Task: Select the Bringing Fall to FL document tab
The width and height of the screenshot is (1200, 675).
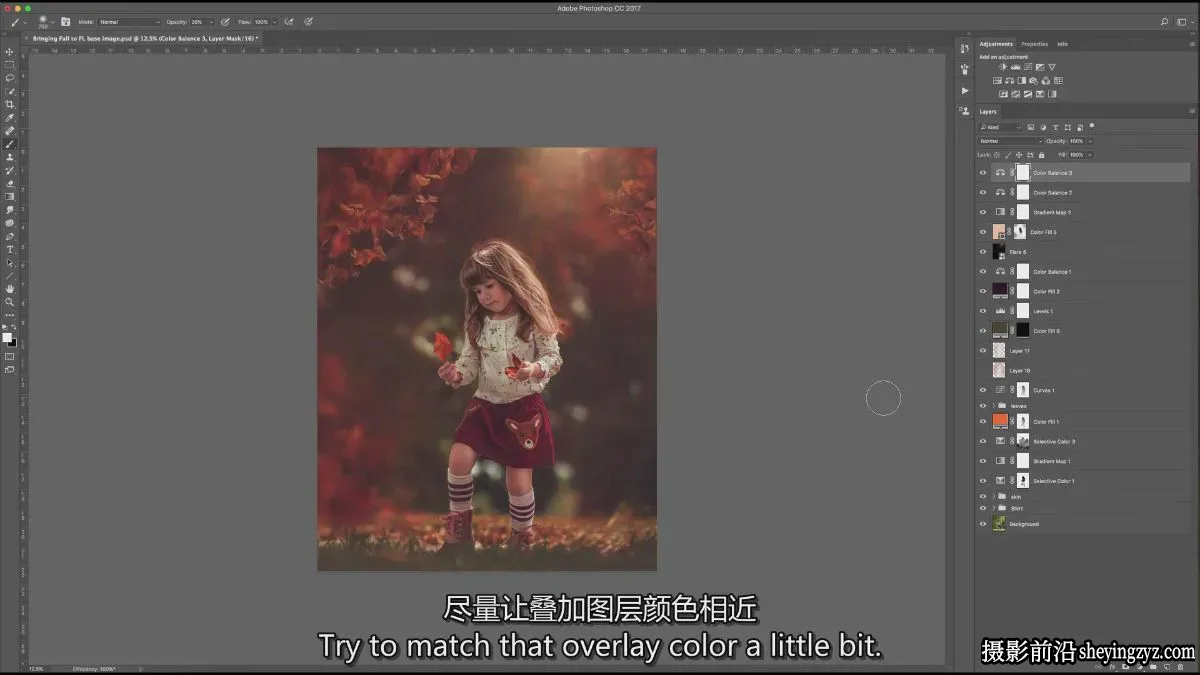Action: pyautogui.click(x=144, y=38)
